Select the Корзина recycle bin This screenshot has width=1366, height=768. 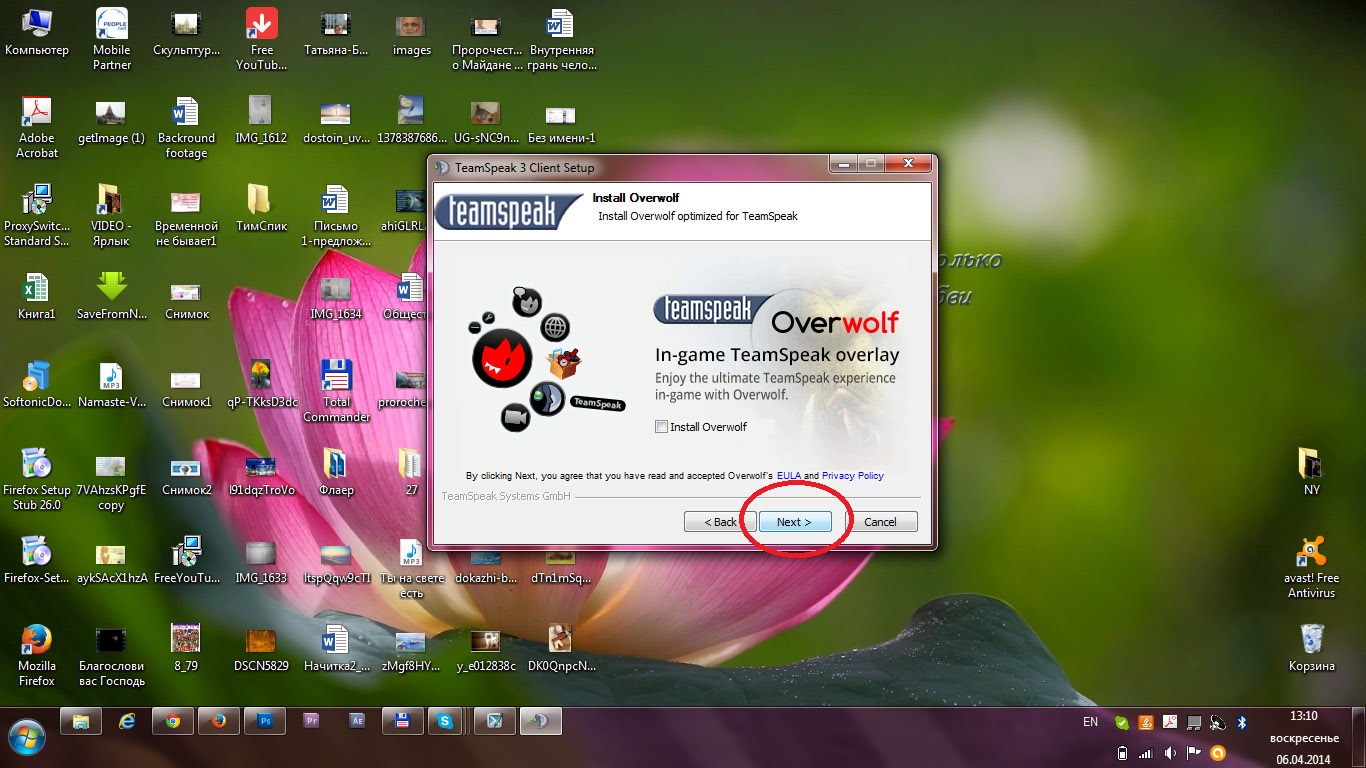[x=1311, y=648]
